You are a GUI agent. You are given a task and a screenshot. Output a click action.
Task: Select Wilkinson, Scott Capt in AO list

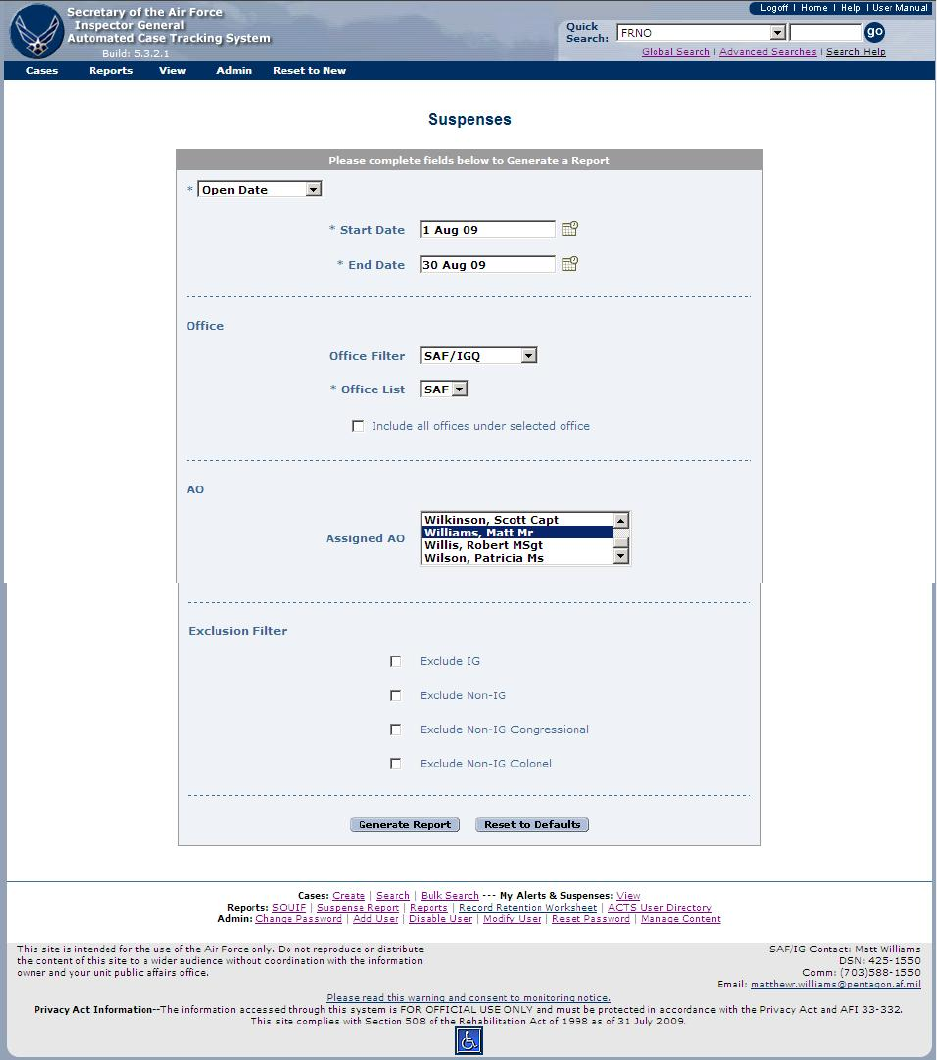[516, 520]
